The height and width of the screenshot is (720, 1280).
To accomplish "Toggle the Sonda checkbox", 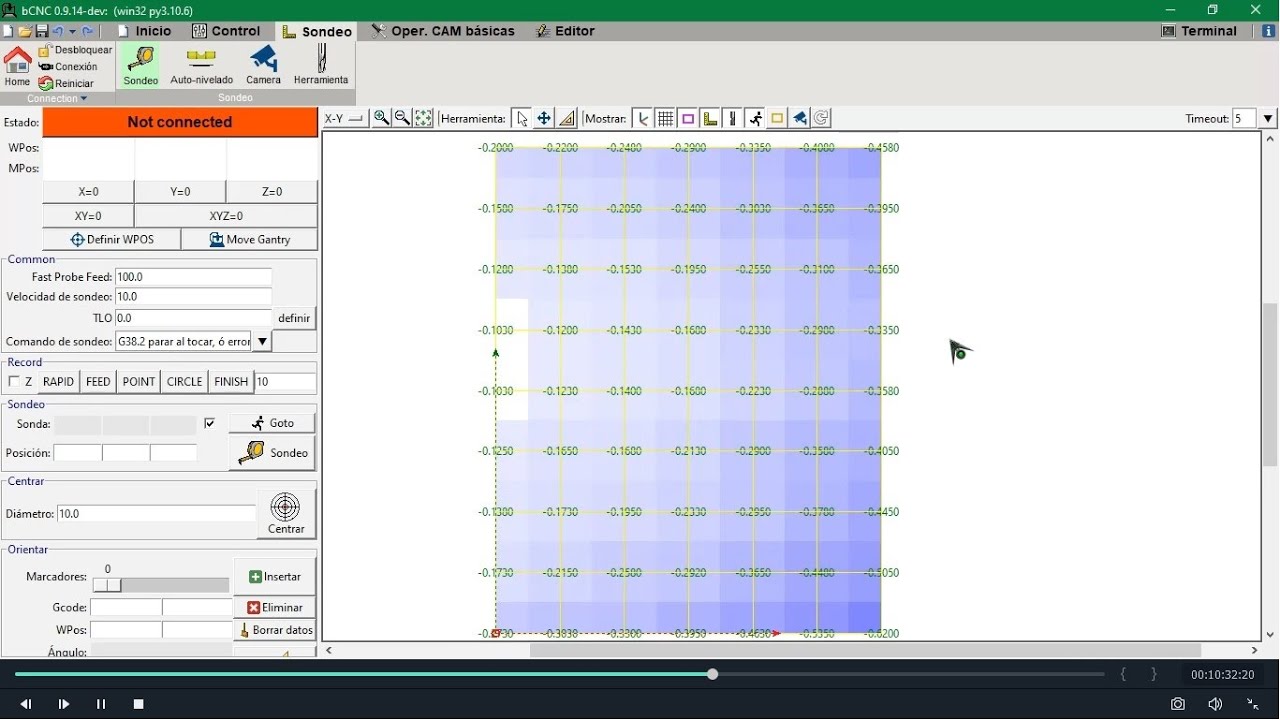I will (209, 423).
